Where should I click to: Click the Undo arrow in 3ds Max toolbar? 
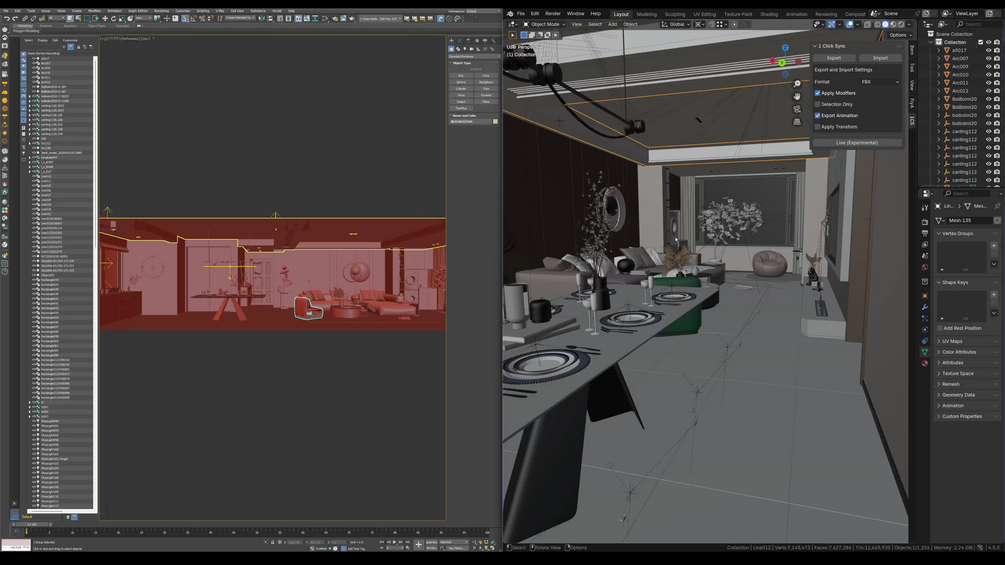7,19
